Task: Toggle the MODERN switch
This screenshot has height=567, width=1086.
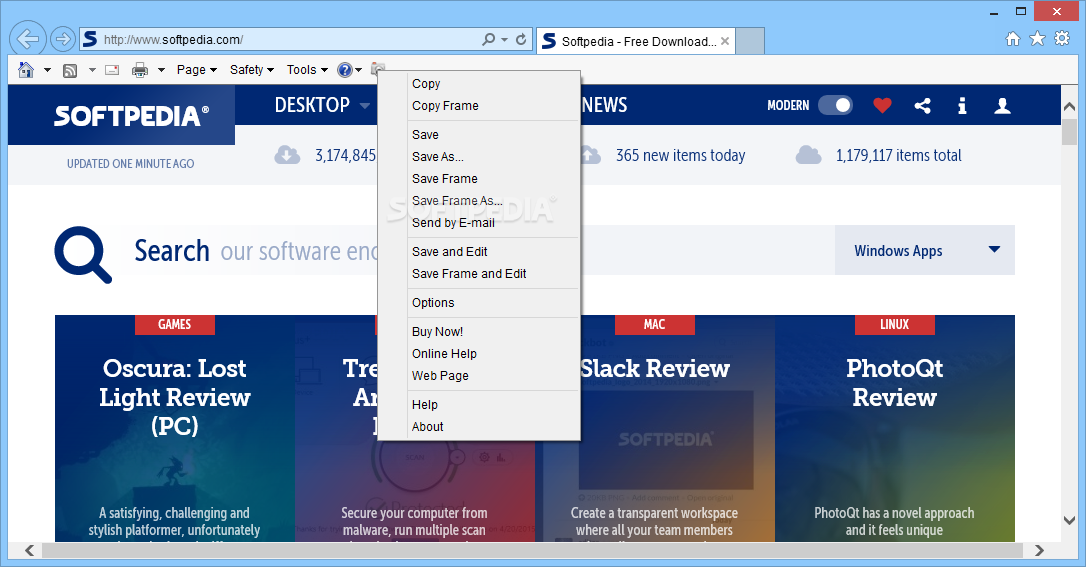Action: pyautogui.click(x=835, y=105)
